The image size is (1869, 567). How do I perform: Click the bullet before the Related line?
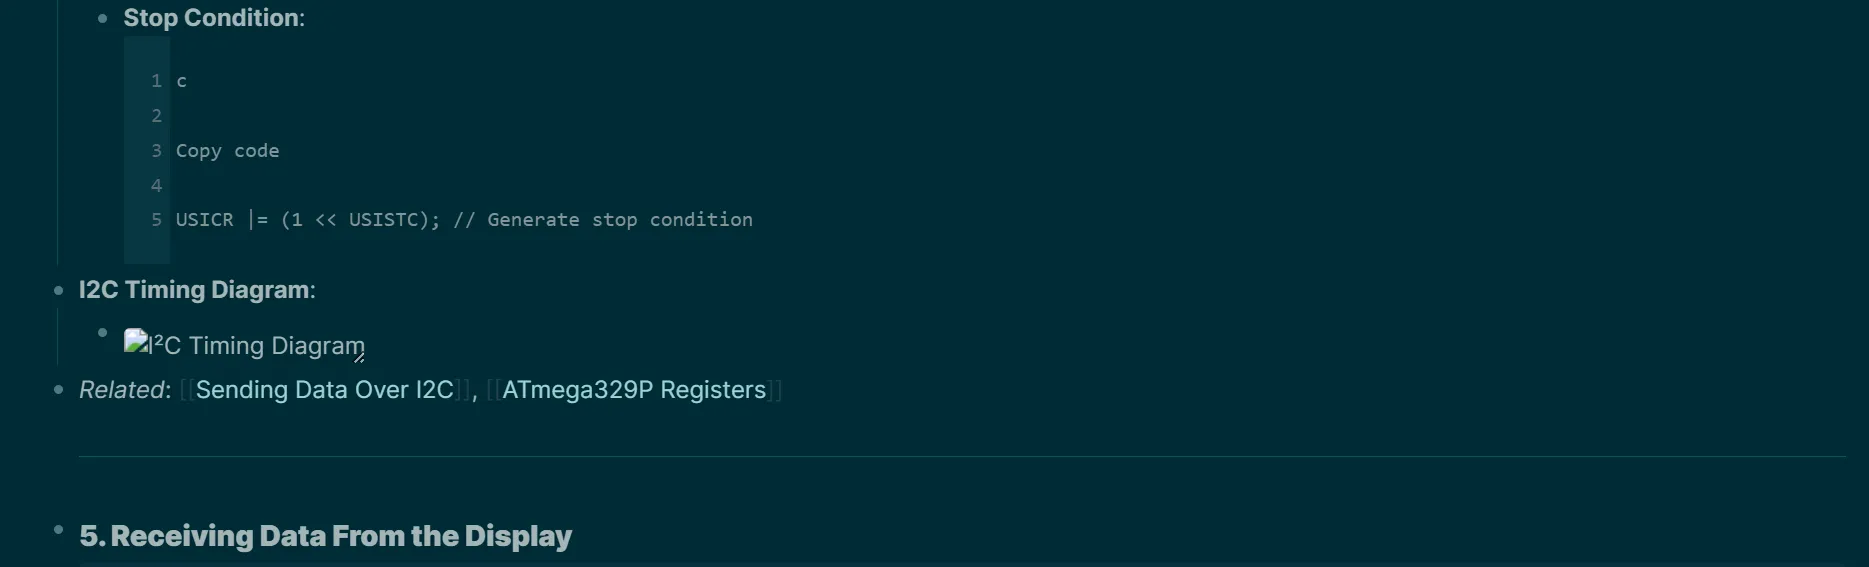coord(58,390)
